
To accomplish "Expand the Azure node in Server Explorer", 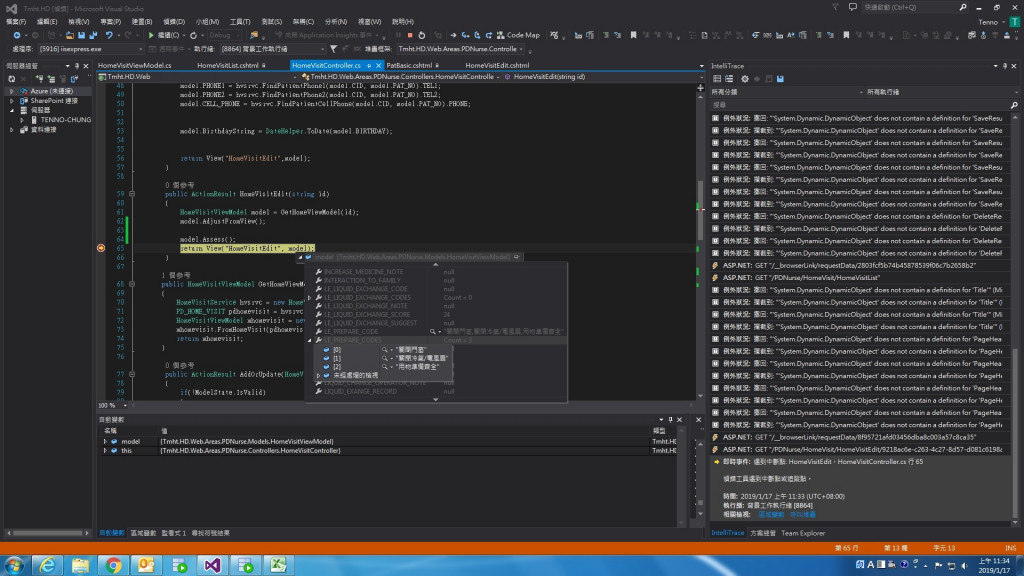I will [x=11, y=91].
